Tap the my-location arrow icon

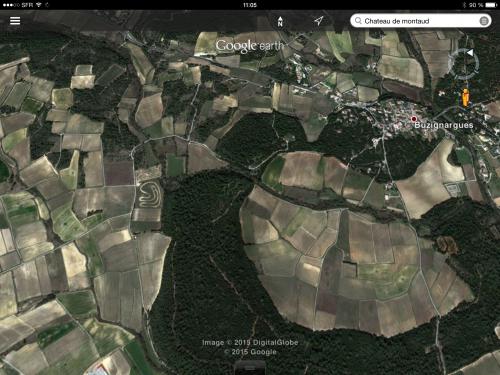click(319, 21)
